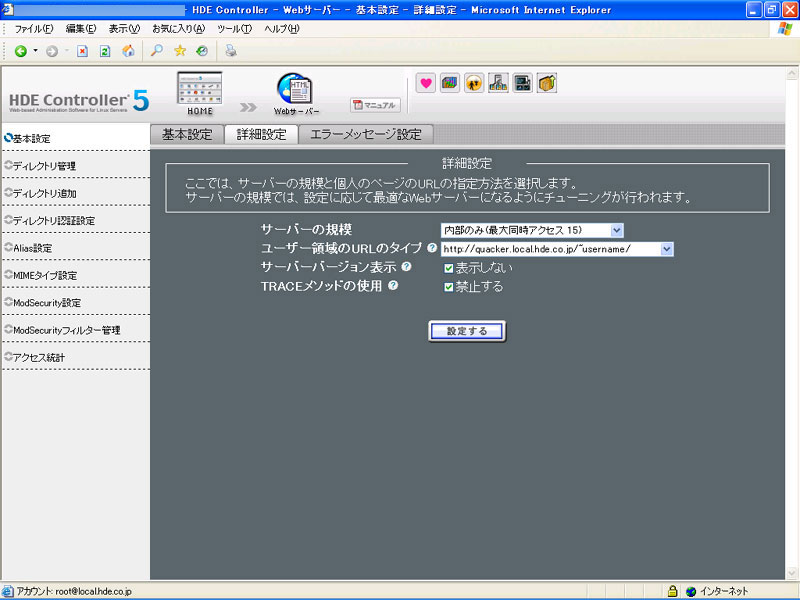The width and height of the screenshot is (800, 600).
Task: Click the IE Back arrow button
Action: 20,51
